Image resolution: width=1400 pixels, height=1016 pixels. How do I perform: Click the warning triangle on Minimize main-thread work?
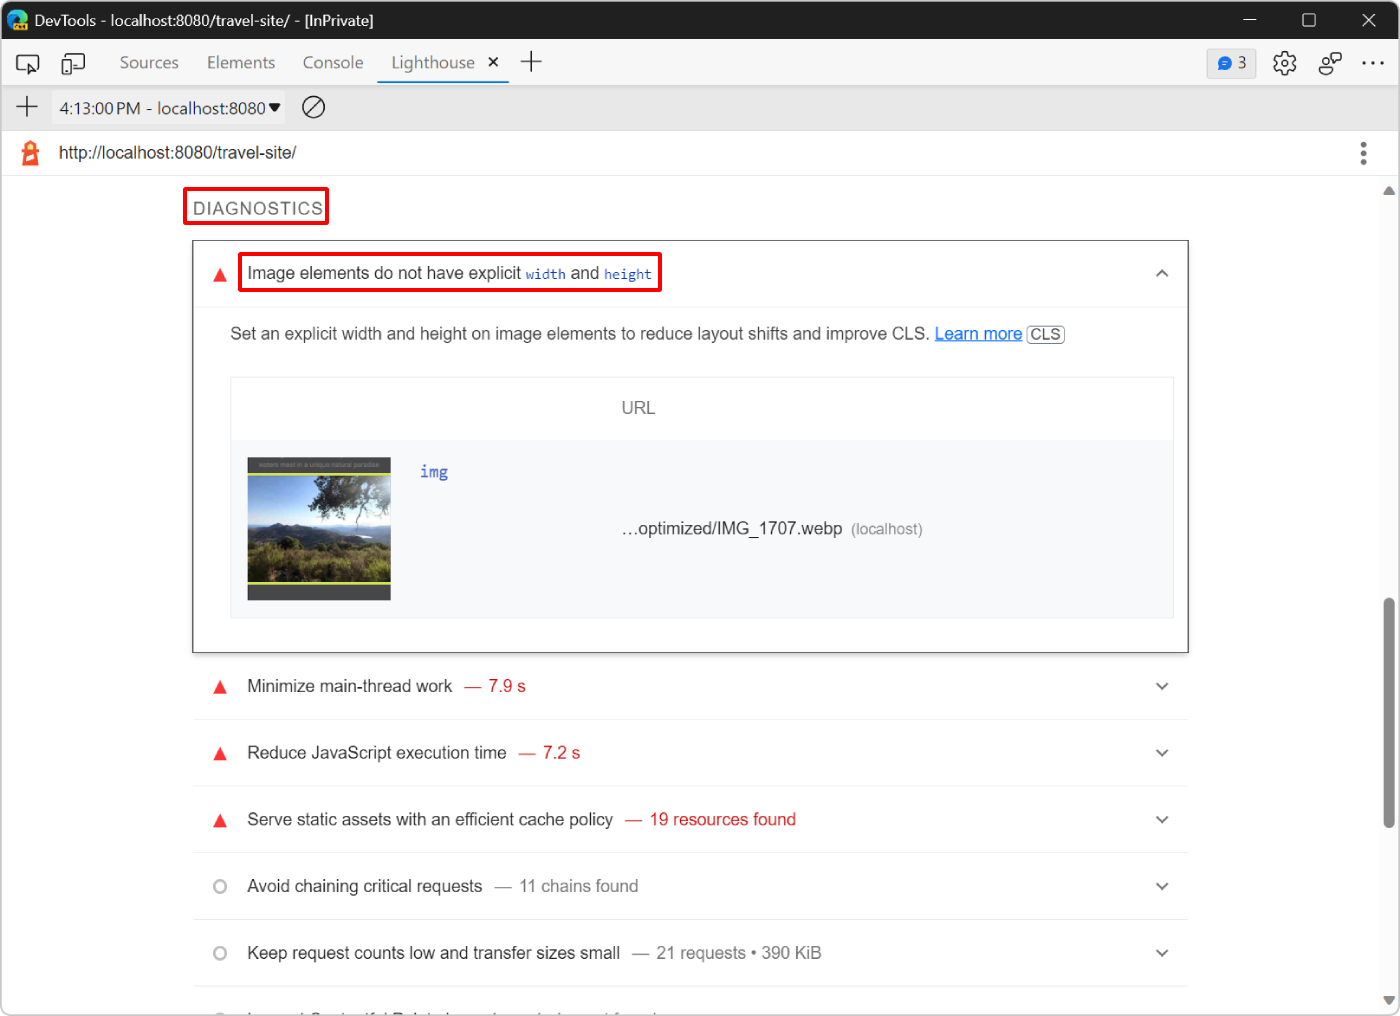(219, 686)
